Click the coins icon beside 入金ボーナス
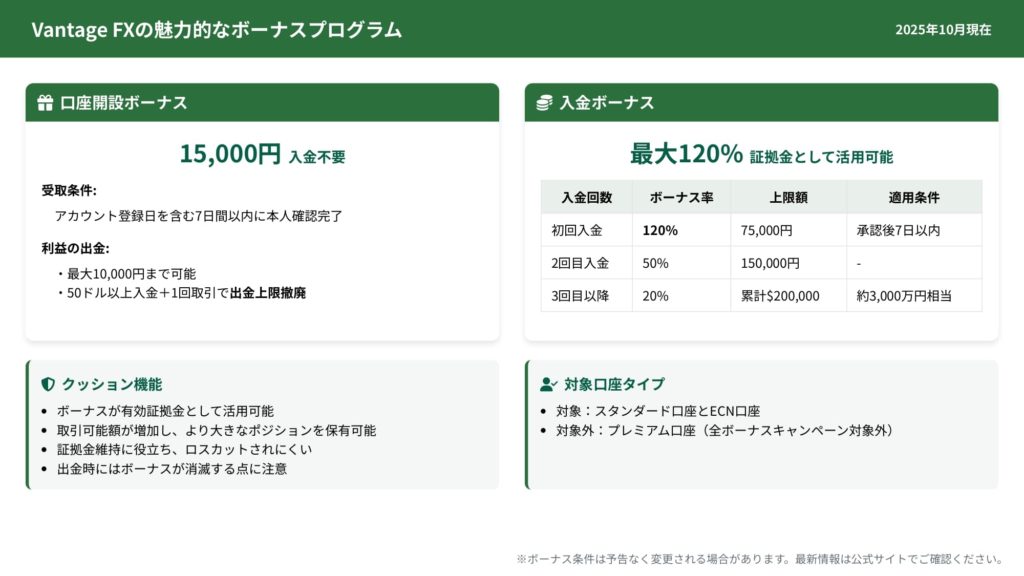 [544, 103]
